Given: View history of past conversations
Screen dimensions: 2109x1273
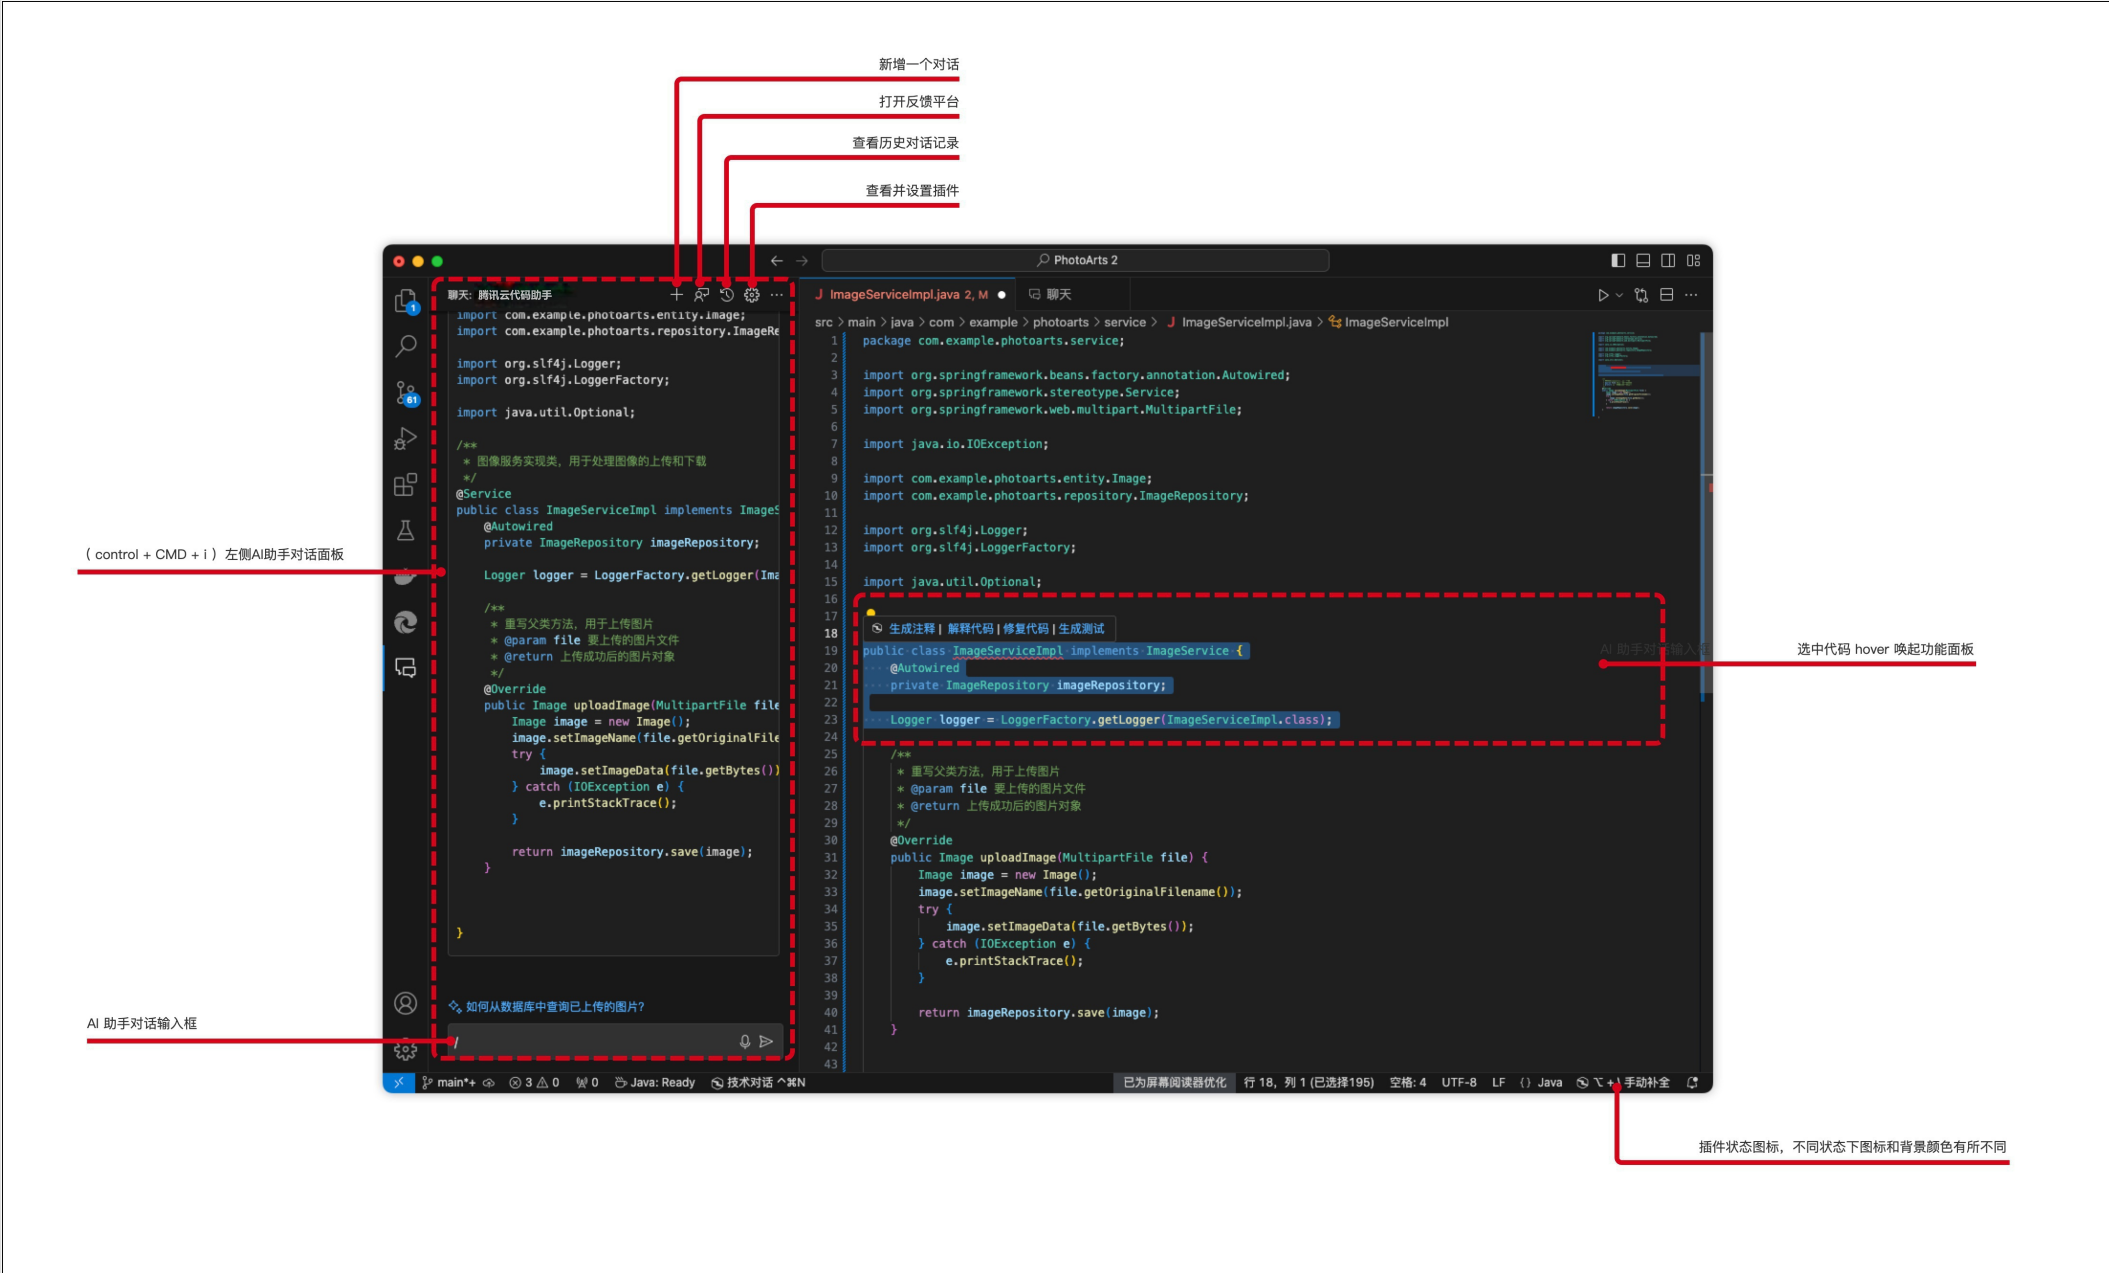Looking at the screenshot, I should 726,294.
